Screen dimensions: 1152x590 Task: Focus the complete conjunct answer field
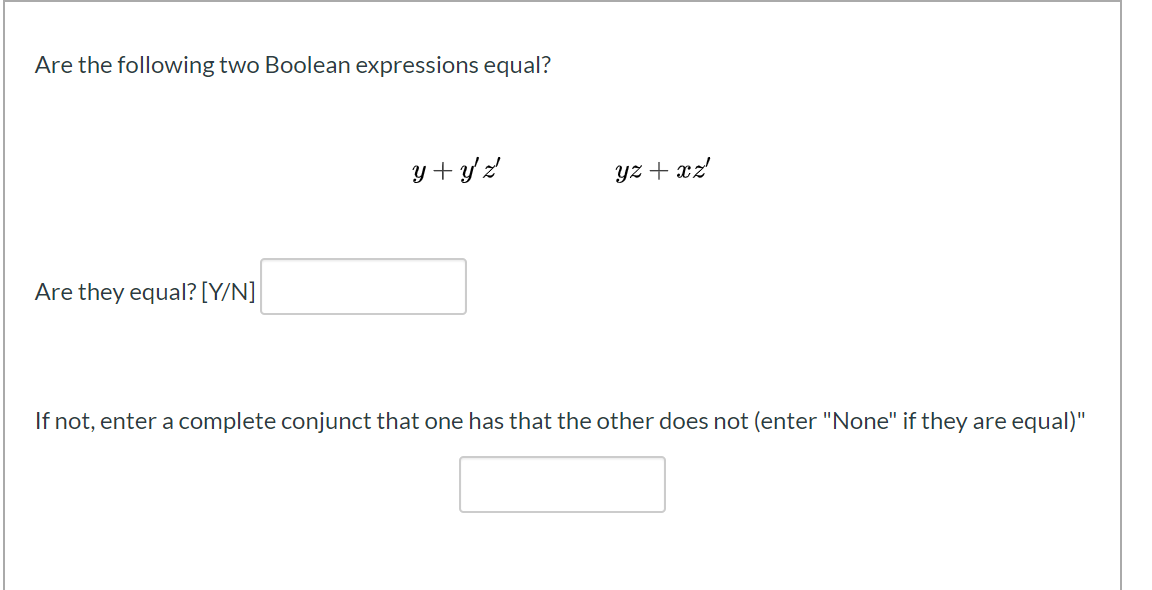[562, 484]
